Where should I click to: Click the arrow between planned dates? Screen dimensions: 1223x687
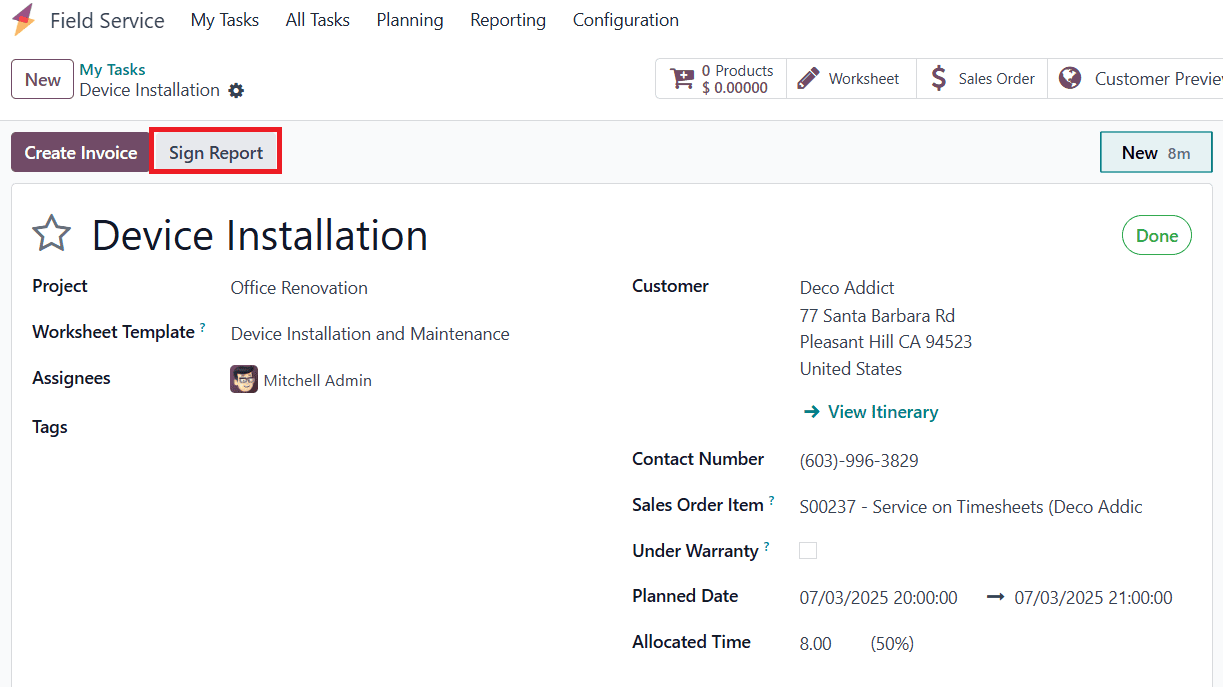995,597
